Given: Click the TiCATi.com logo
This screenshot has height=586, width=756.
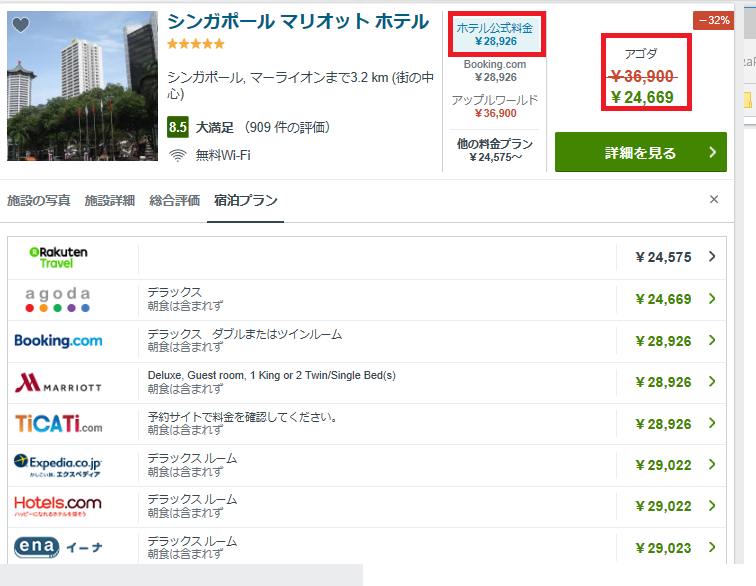Looking at the screenshot, I should pos(58,424).
